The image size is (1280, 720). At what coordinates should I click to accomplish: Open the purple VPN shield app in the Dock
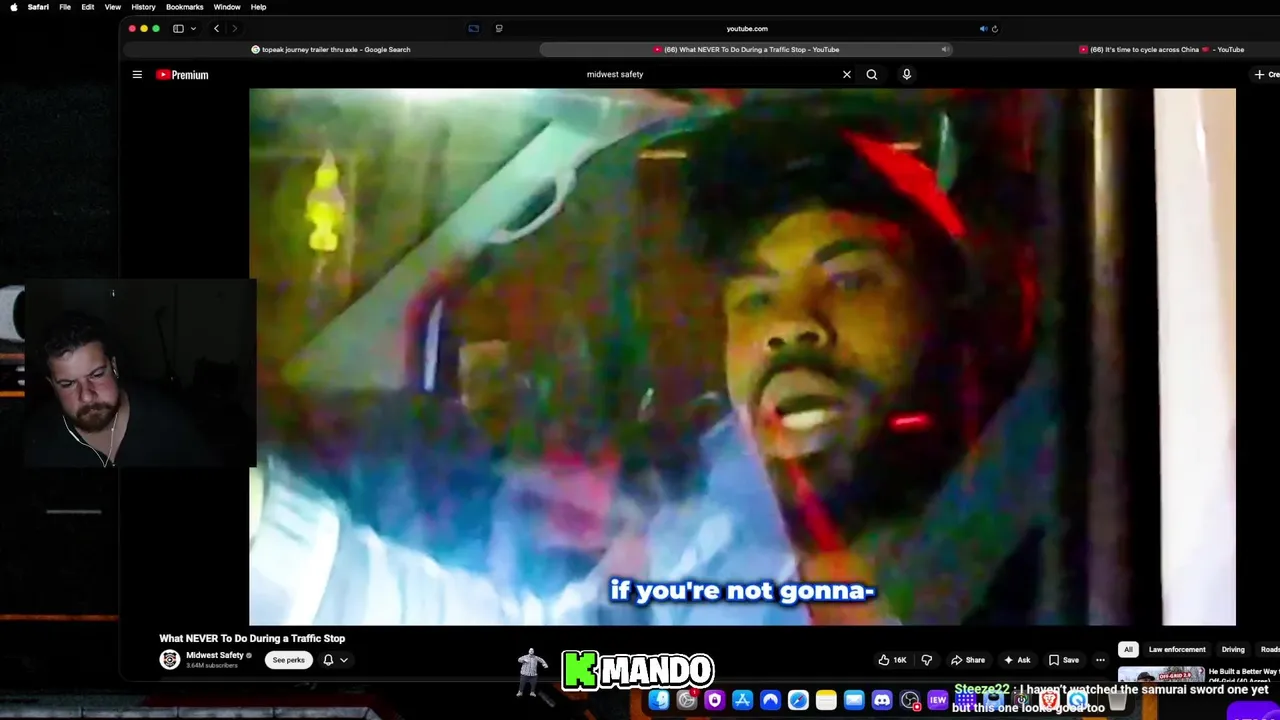click(714, 700)
